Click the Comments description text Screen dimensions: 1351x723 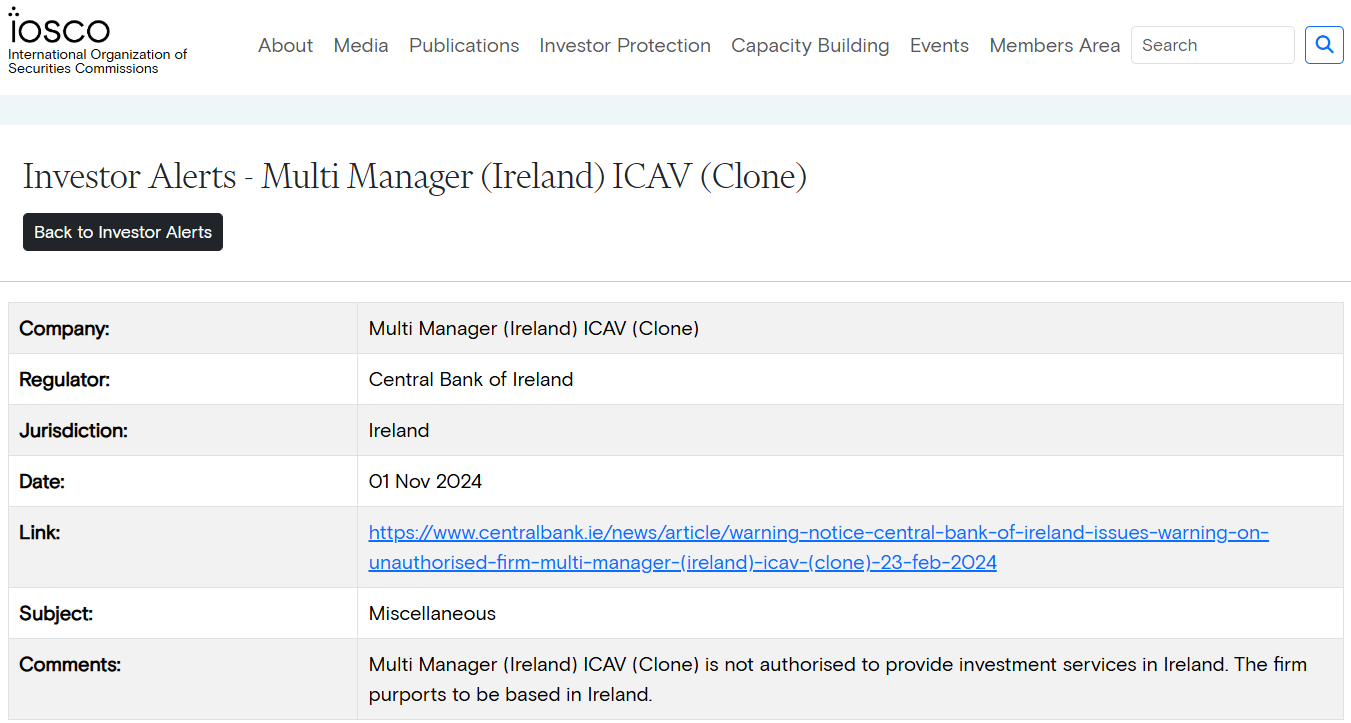click(837, 679)
